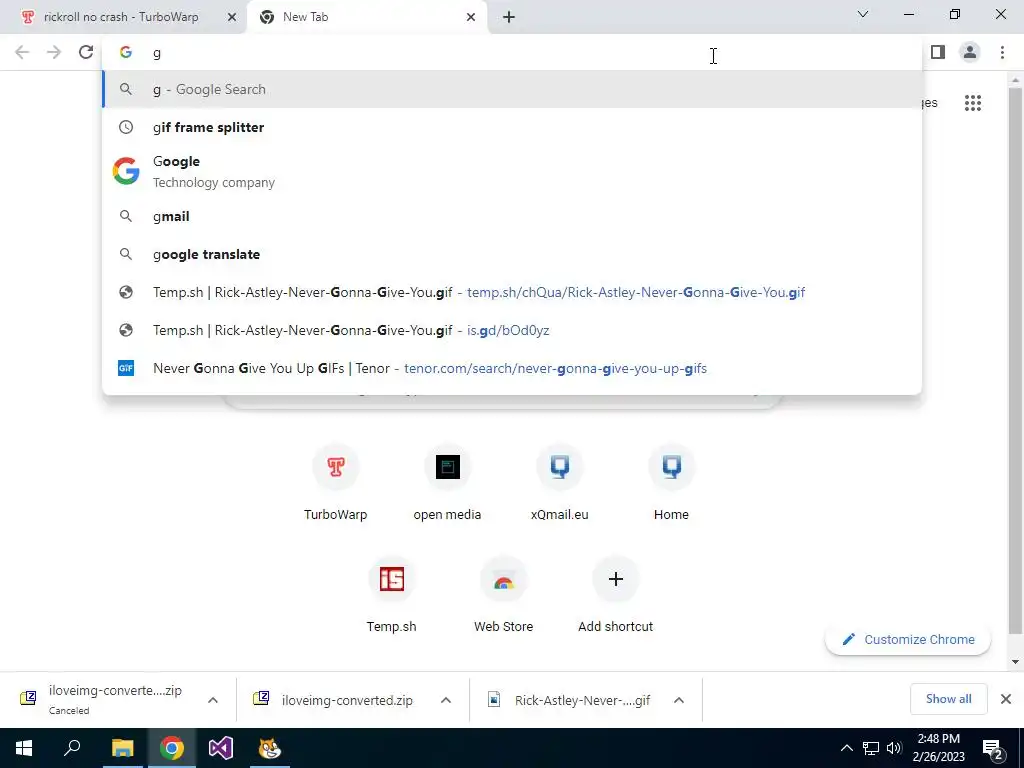
Task: Open the Home shortcut
Action: [x=671, y=482]
